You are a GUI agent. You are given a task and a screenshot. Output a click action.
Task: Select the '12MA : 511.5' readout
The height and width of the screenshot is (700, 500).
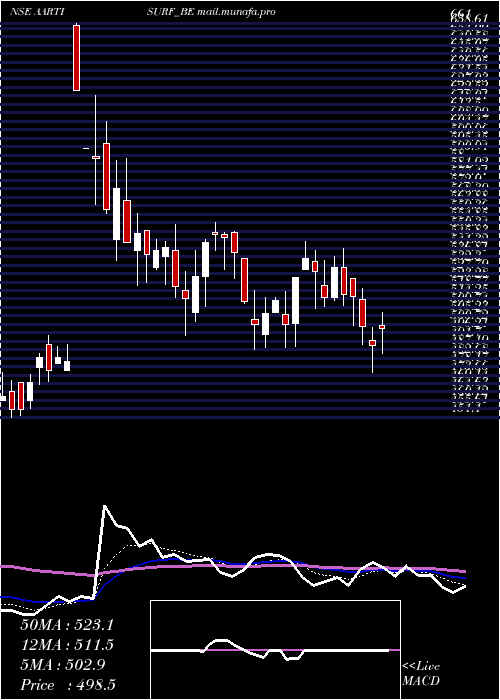click(67, 645)
